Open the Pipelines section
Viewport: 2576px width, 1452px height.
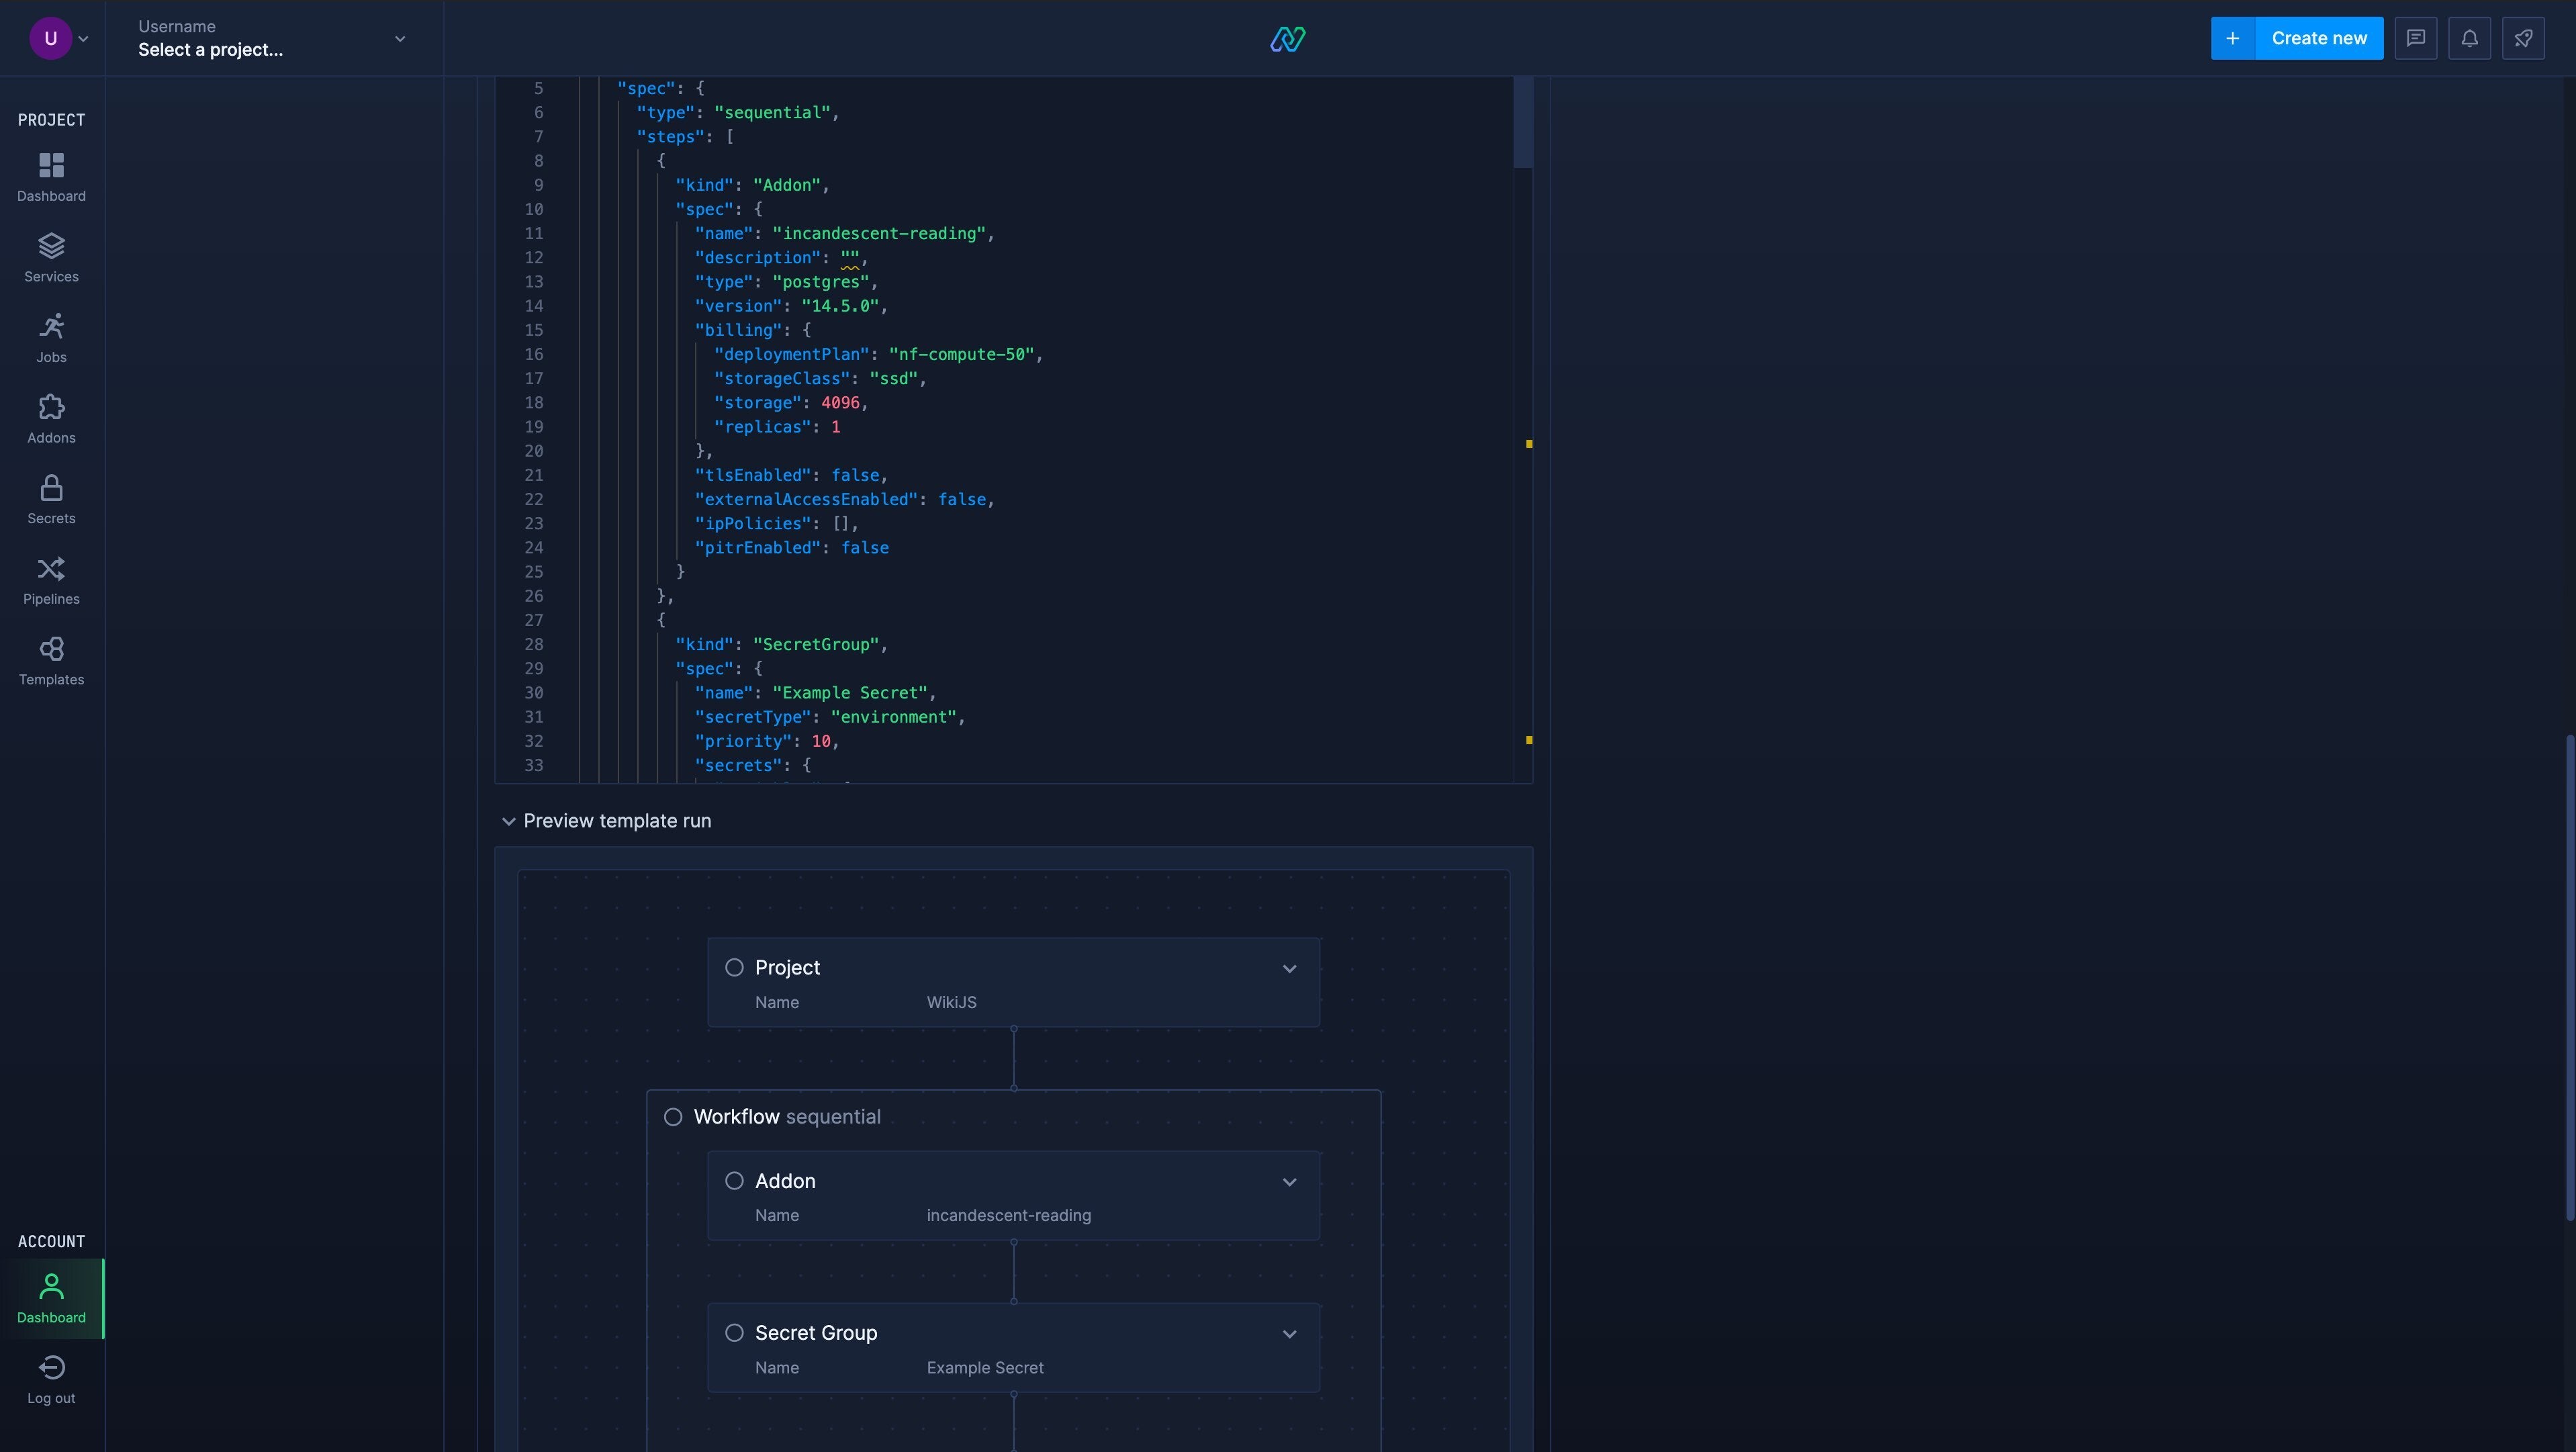pos(51,581)
